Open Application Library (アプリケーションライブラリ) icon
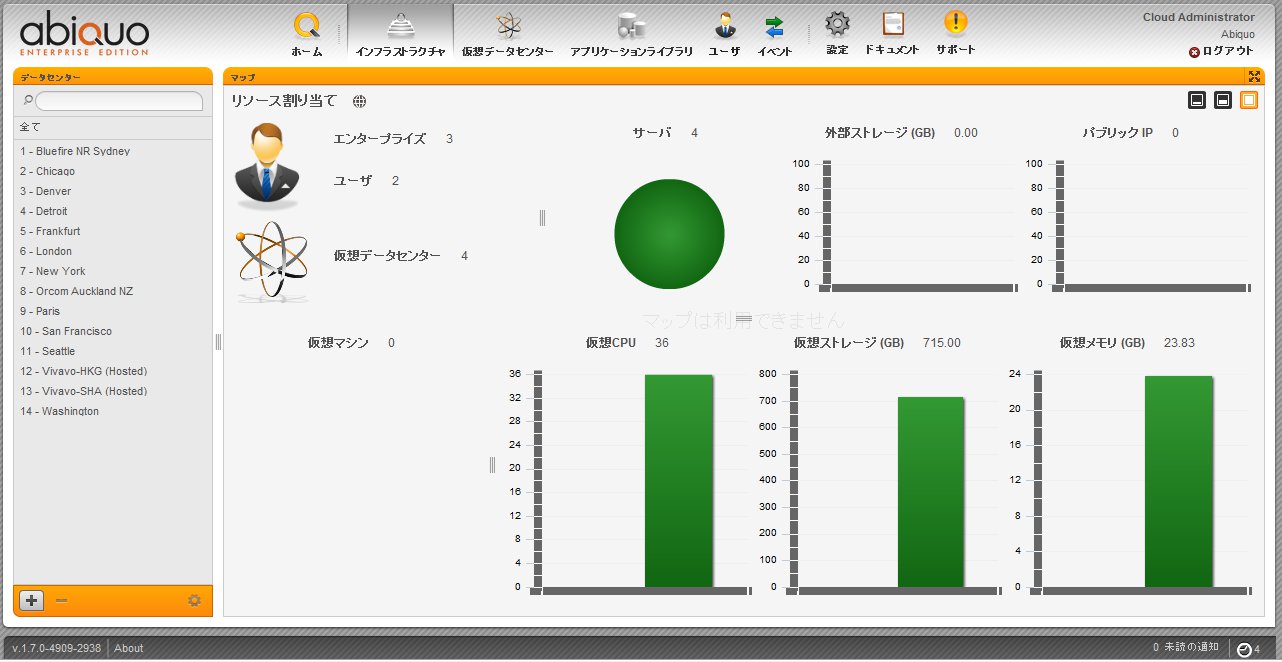This screenshot has height=662, width=1282. pos(631,26)
